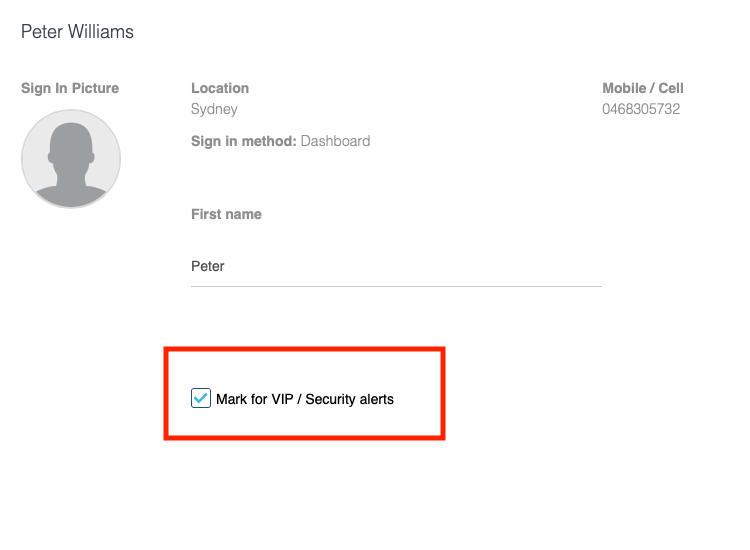Click the 'Security alerts' words in the checkbox label
Viewport: 750px width, 550px height.
point(349,399)
